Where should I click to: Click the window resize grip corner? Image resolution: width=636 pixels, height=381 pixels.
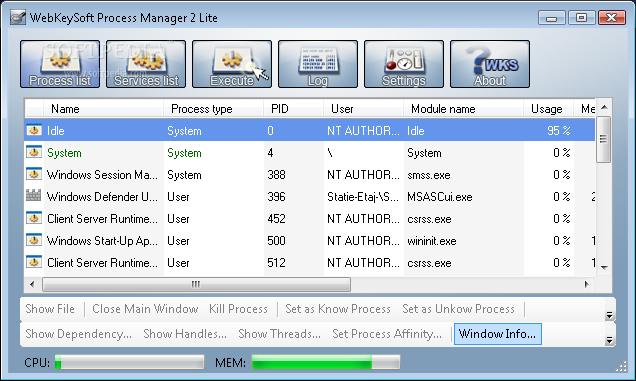pos(621,367)
